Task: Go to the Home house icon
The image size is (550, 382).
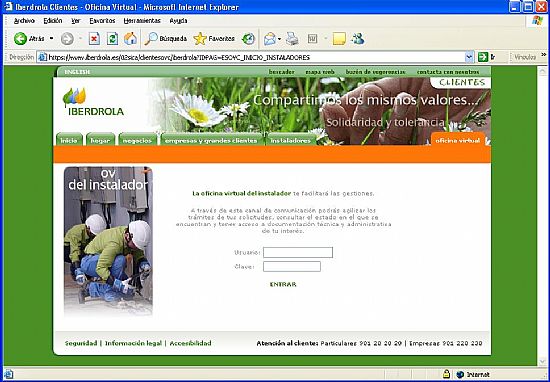Action: [x=130, y=39]
